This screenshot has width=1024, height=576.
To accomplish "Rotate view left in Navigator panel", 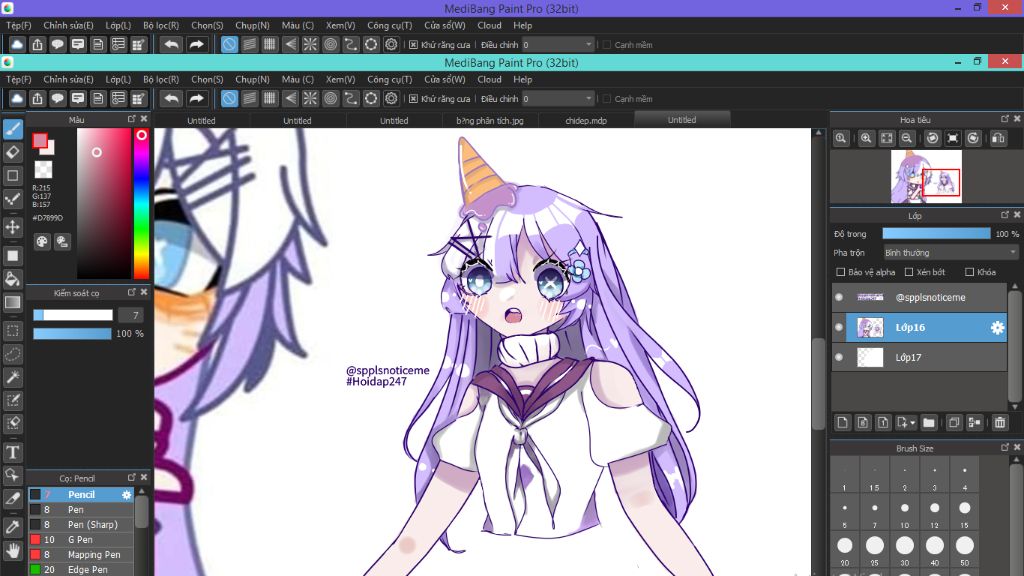I will [932, 138].
